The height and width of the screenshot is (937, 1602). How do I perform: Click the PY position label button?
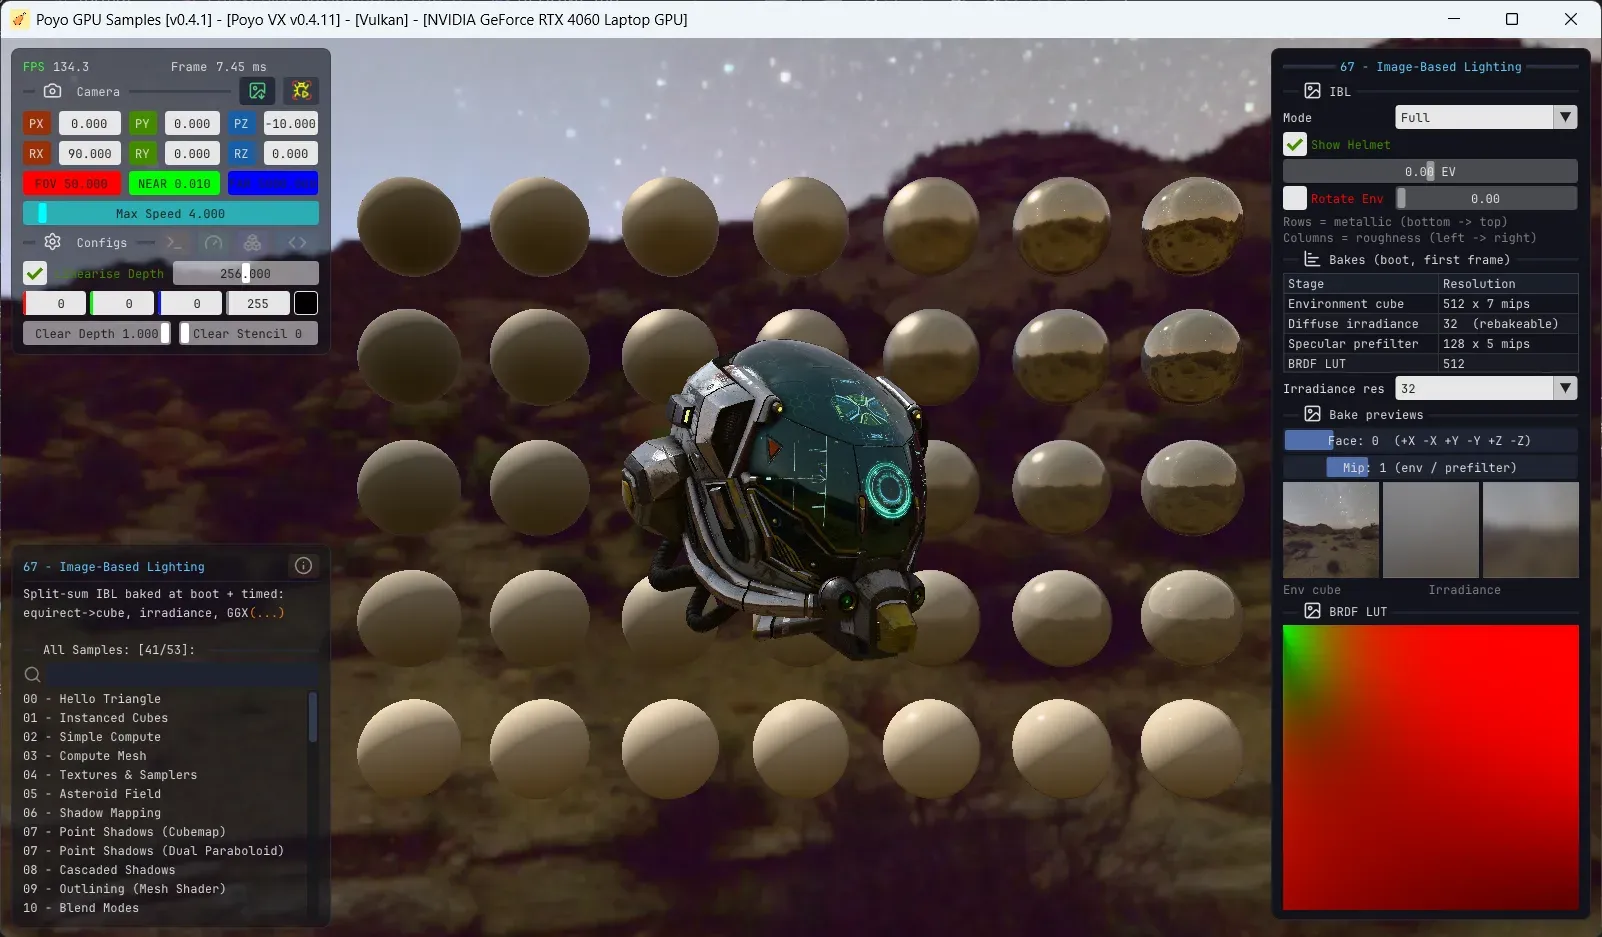pyautogui.click(x=142, y=123)
